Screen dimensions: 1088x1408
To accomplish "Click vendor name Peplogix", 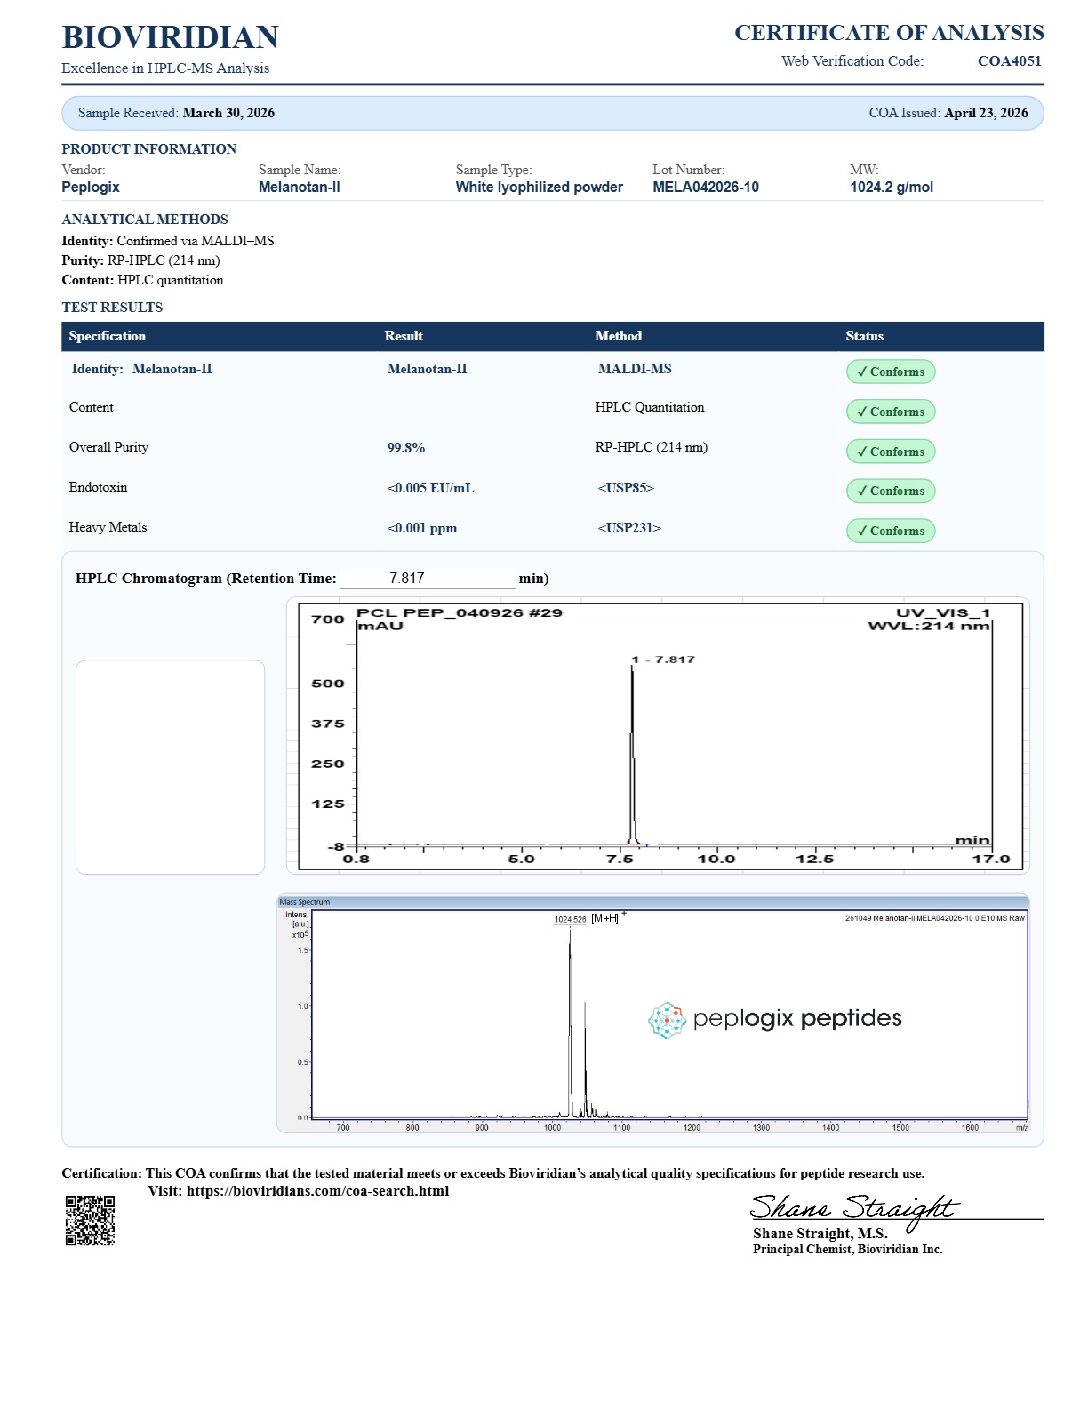I will coord(90,187).
